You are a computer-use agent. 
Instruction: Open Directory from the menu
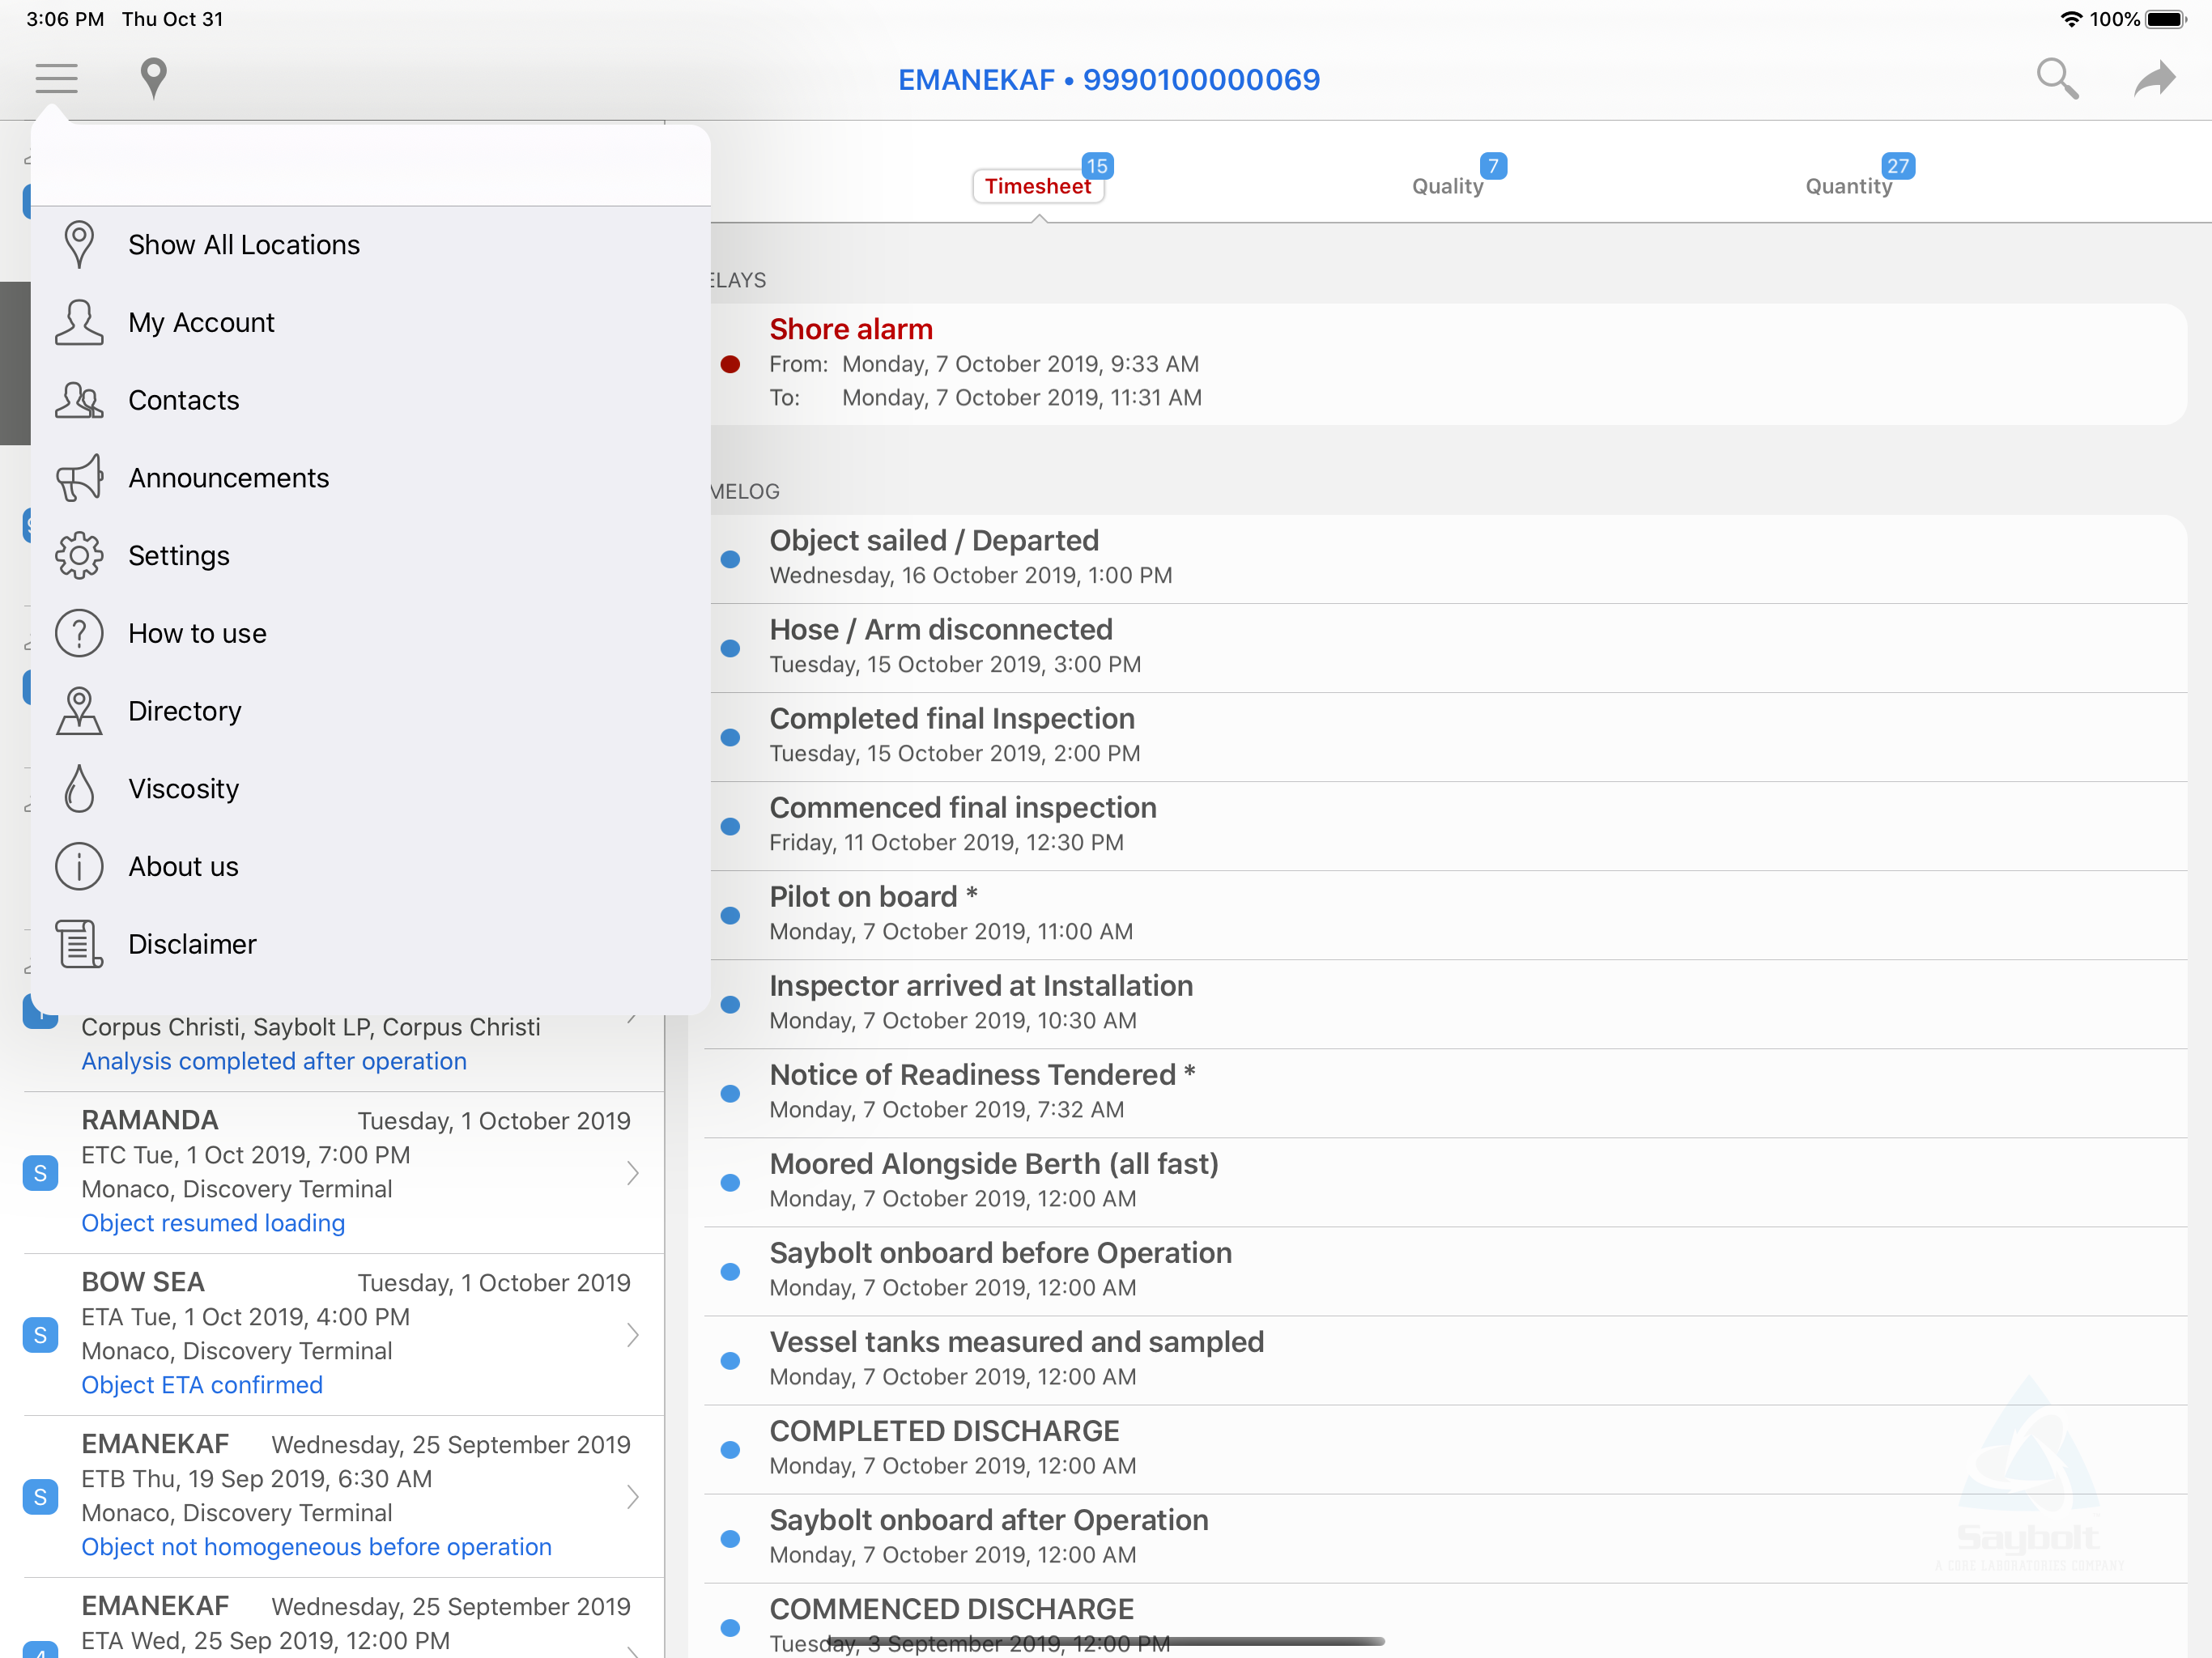[x=370, y=711]
